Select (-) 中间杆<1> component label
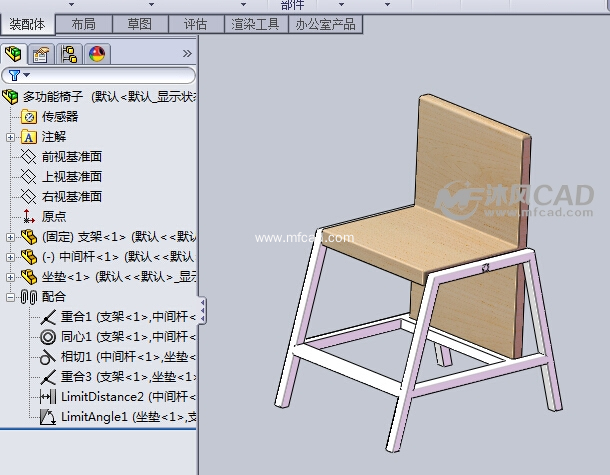 coord(118,257)
